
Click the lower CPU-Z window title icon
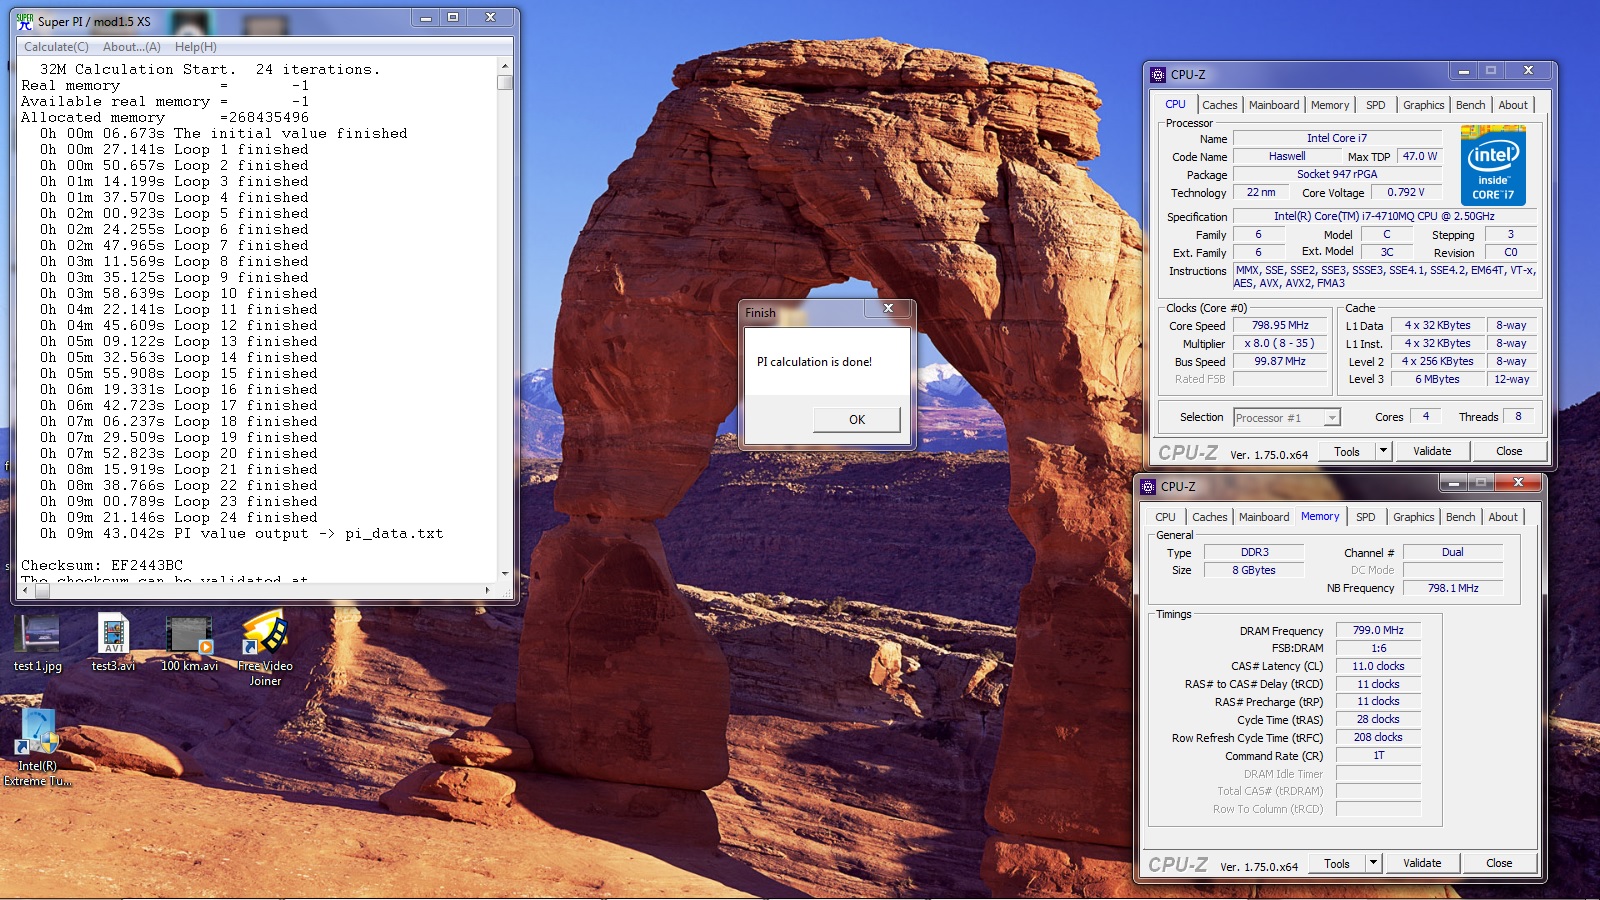[x=1148, y=486]
